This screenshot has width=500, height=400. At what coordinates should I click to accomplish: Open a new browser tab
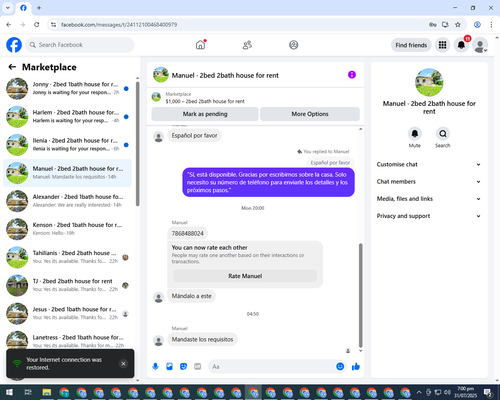click(x=39, y=8)
